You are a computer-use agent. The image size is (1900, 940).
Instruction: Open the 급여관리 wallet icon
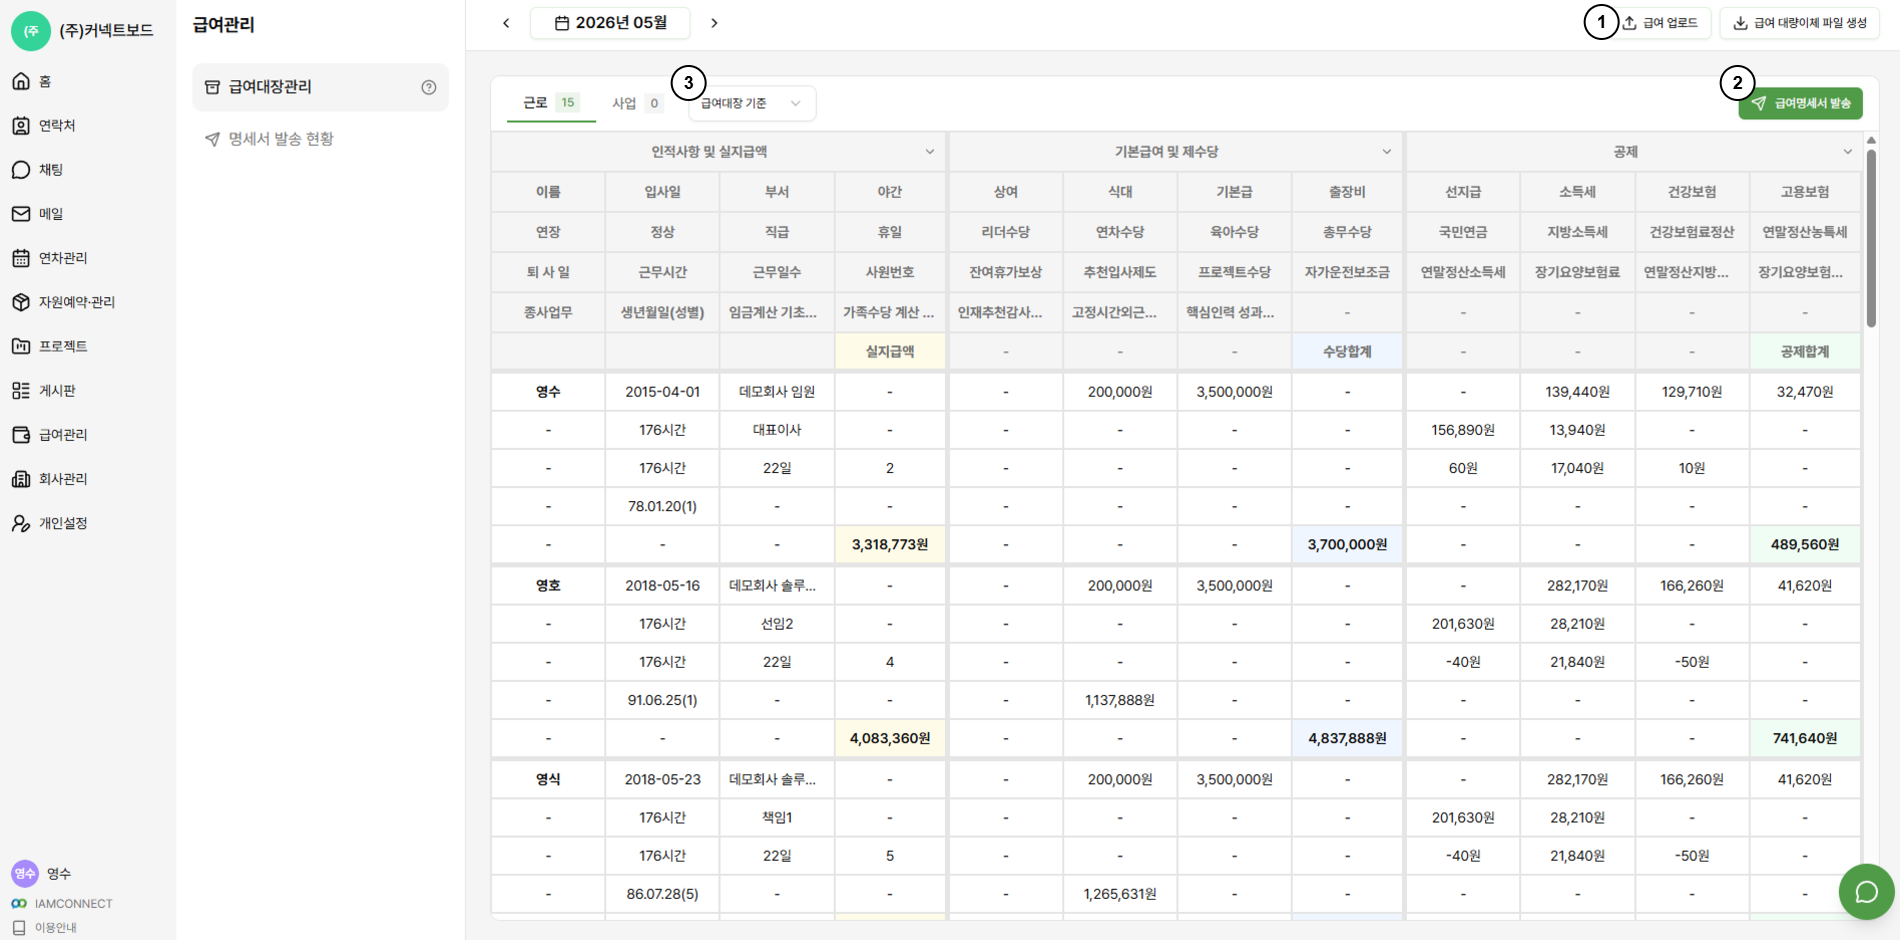click(21, 435)
